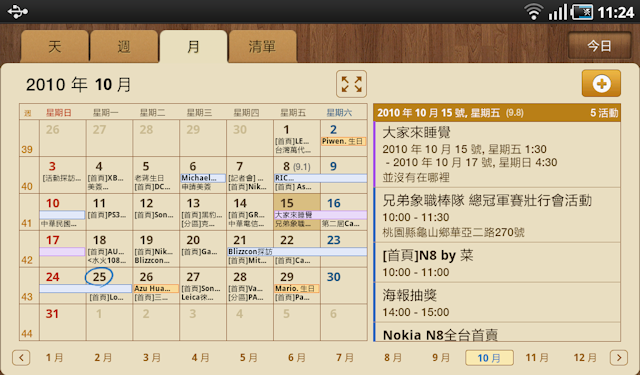Select October 19 in the month grid
The width and height of the screenshot is (640, 375).
click(156, 249)
